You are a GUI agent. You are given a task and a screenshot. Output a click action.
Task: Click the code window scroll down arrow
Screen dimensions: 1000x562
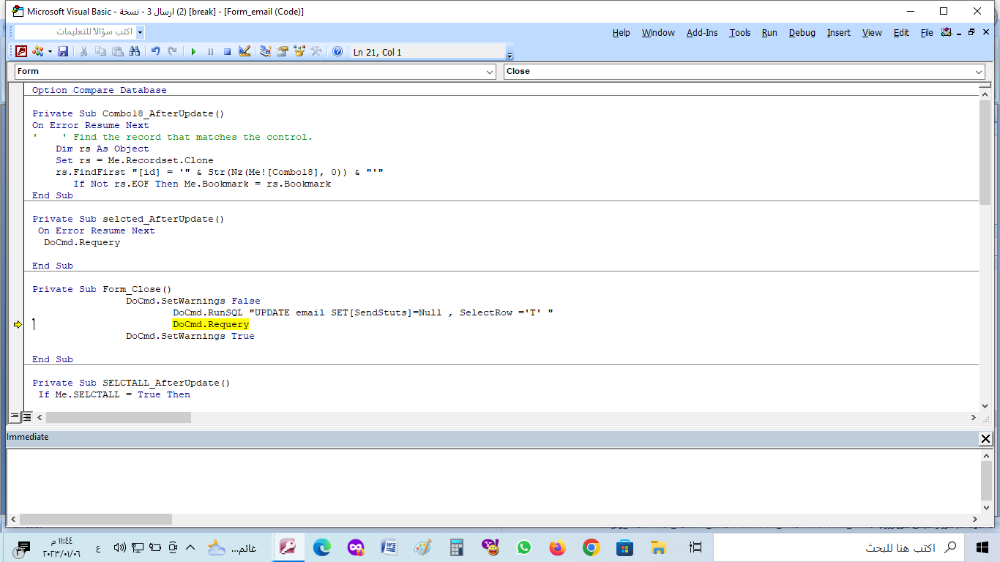(x=985, y=406)
